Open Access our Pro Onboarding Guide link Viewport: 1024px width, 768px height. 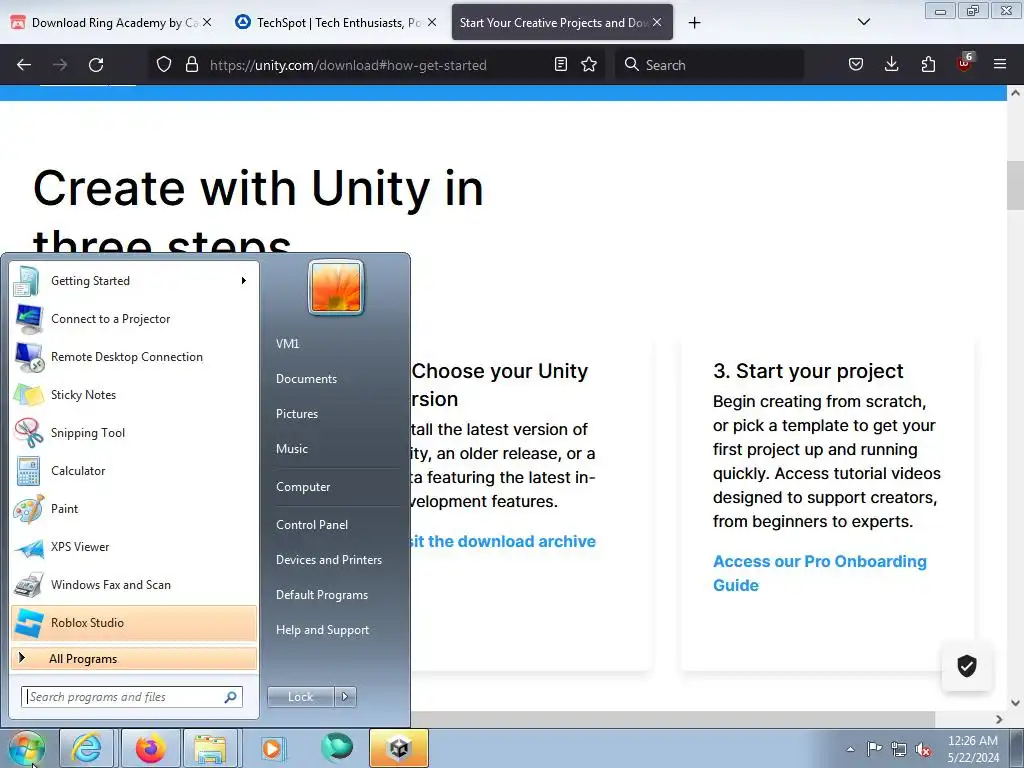[x=820, y=573]
